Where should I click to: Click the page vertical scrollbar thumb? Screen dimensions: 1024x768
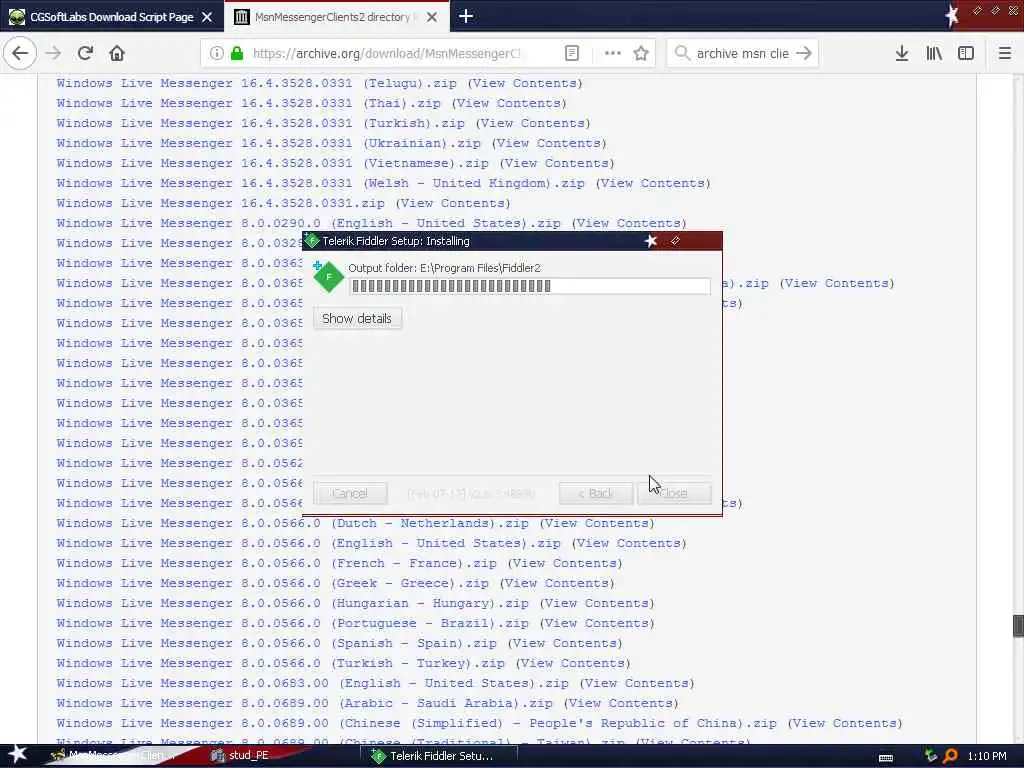1017,625
